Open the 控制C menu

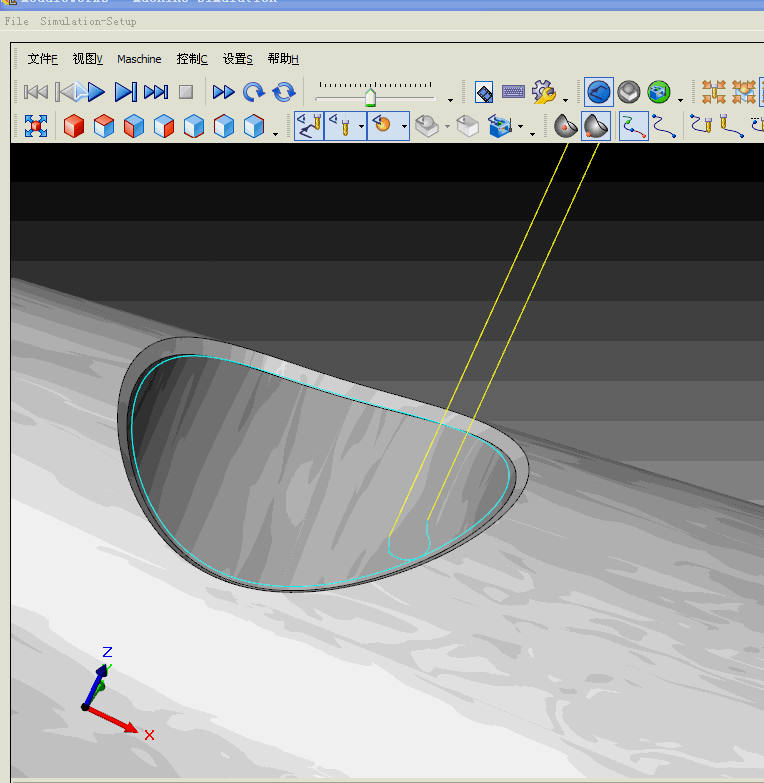click(192, 59)
